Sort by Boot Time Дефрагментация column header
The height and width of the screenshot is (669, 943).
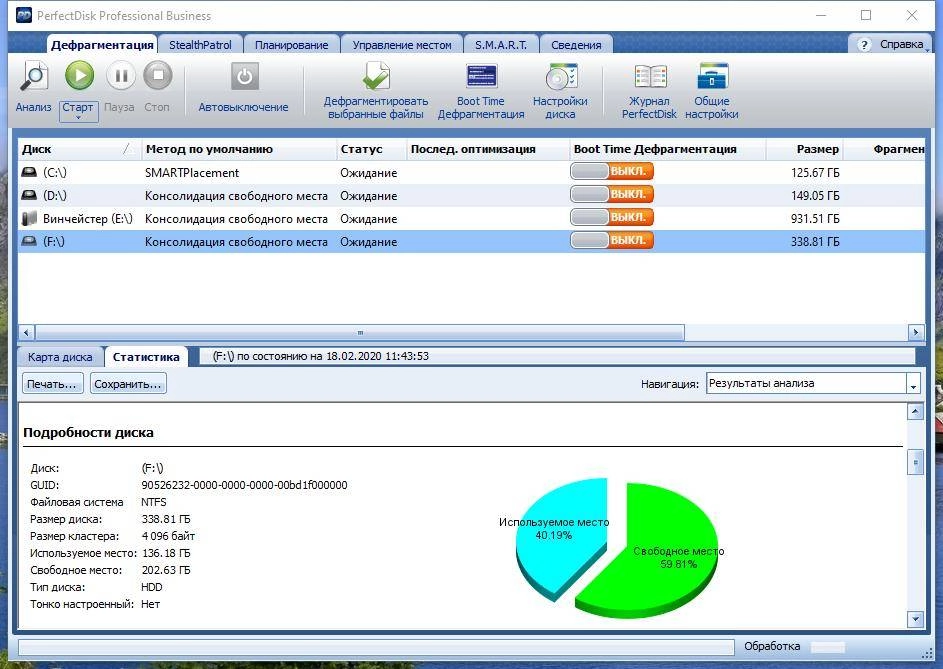668,149
